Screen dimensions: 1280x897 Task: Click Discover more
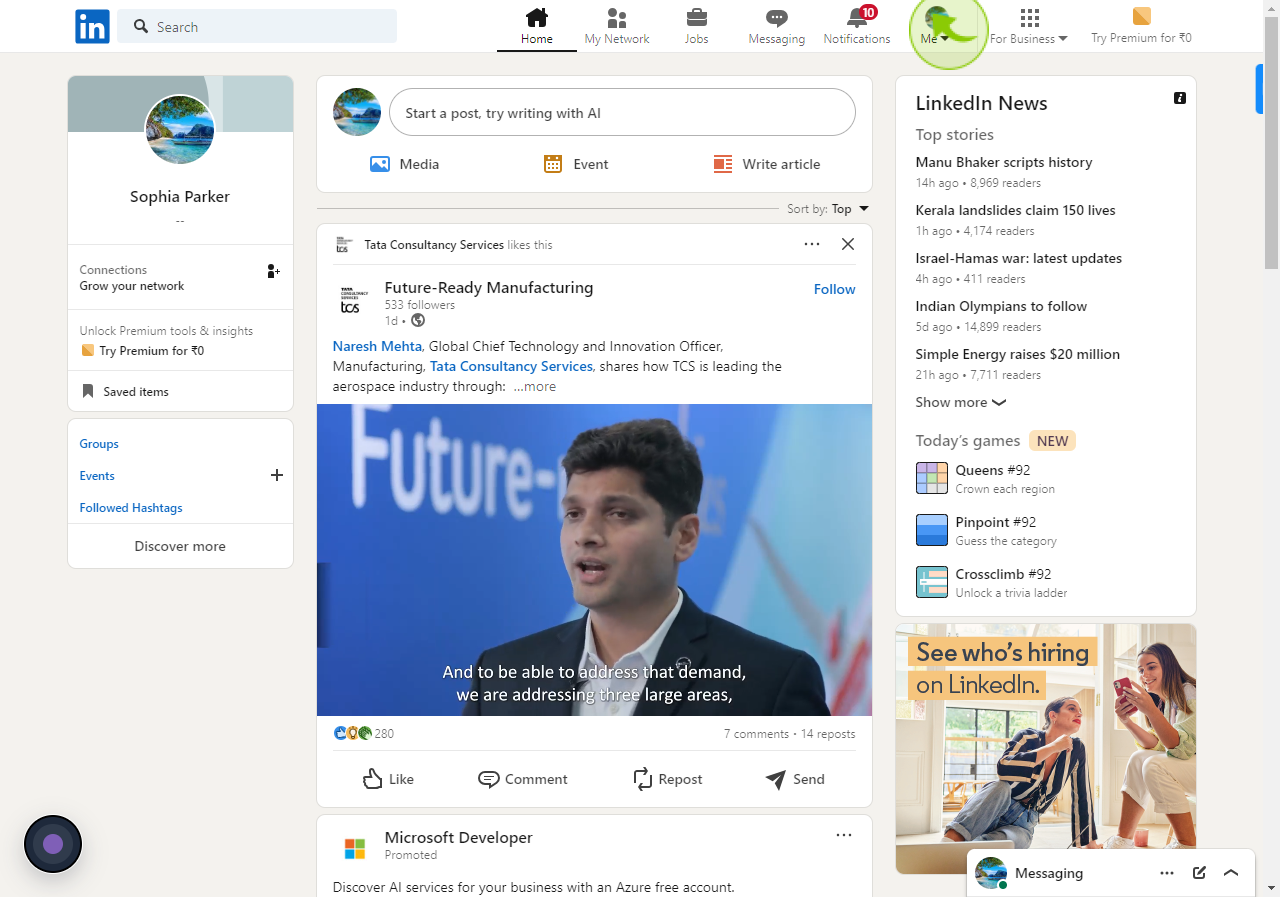(x=180, y=546)
